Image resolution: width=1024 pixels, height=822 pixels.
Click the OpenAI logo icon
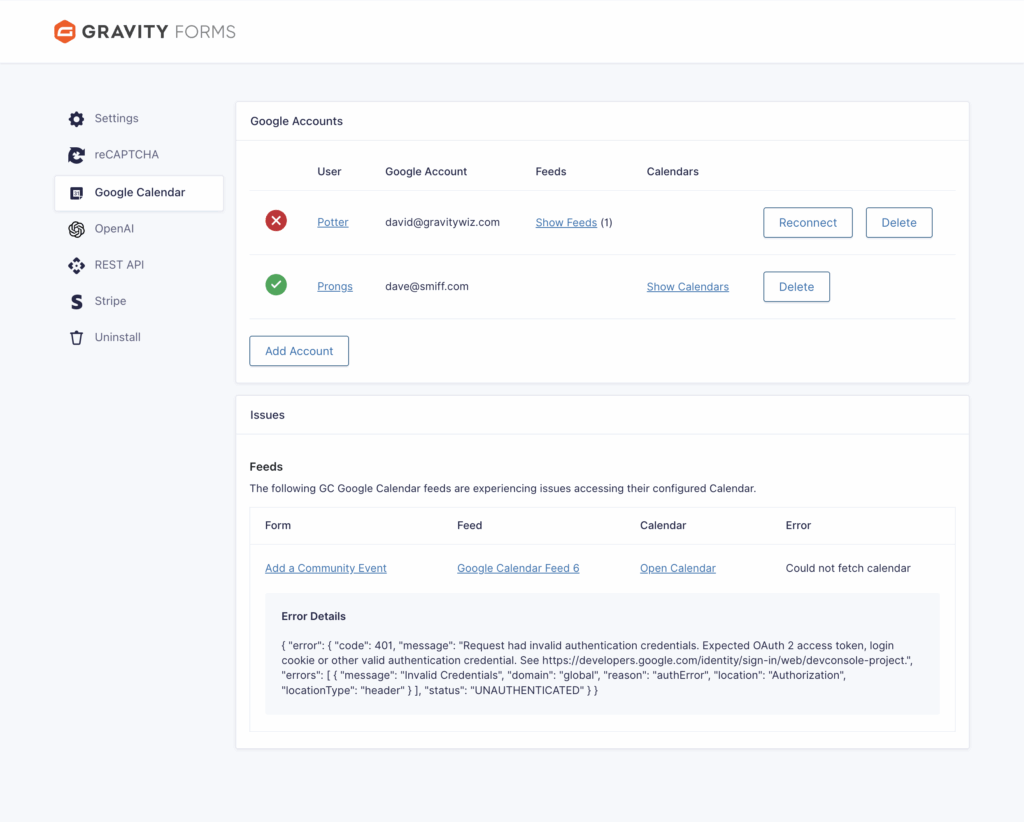coord(76,229)
